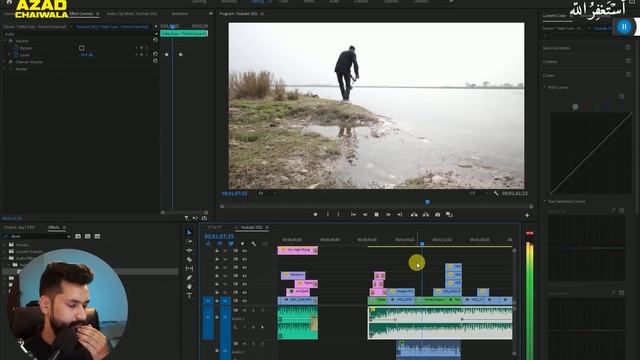Click home icon at top left
Screen dimensions: 640x360
click(x=9, y=2)
